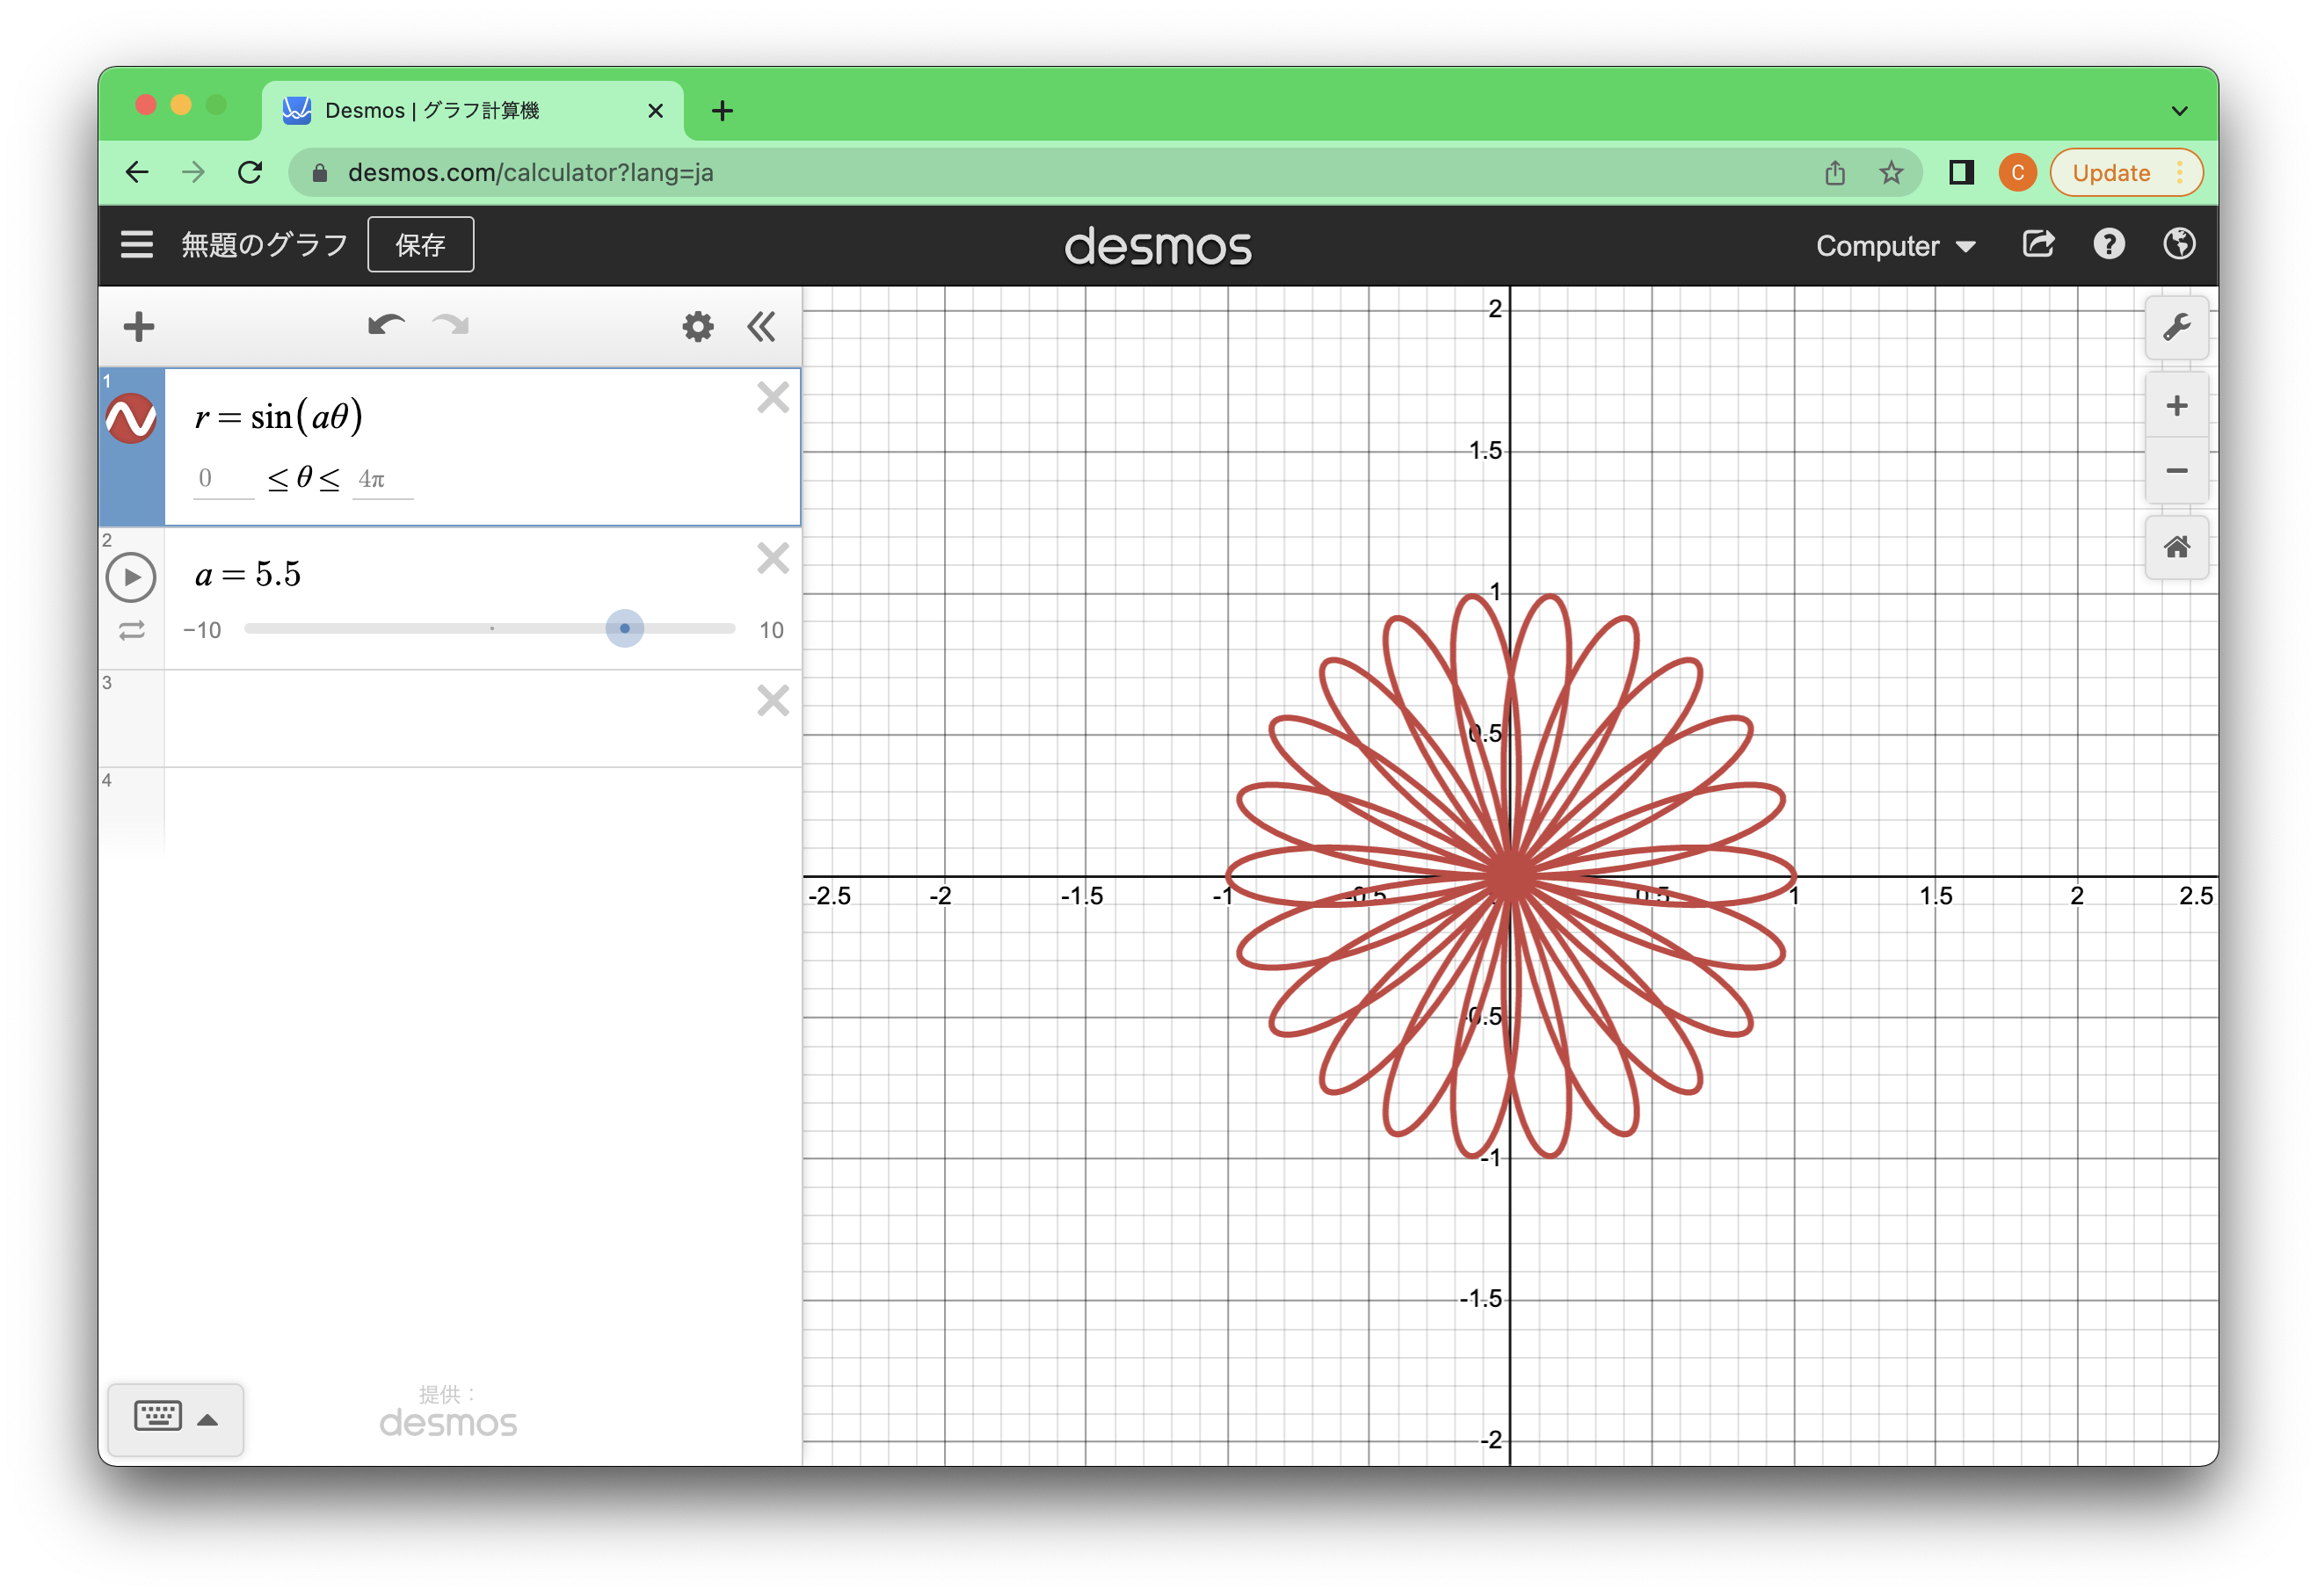This screenshot has width=2317, height=1596.
Task: Click the formula r = sin(aθ)
Action: pyautogui.click(x=278, y=416)
